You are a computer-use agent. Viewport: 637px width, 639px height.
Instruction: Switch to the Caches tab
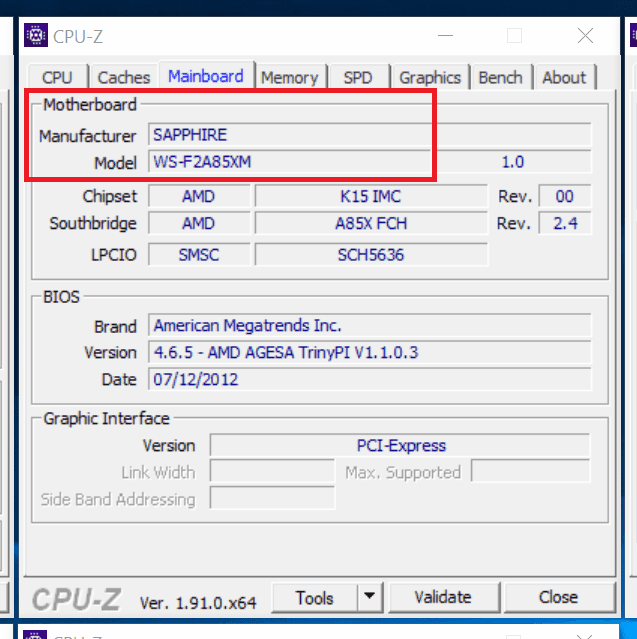(124, 77)
